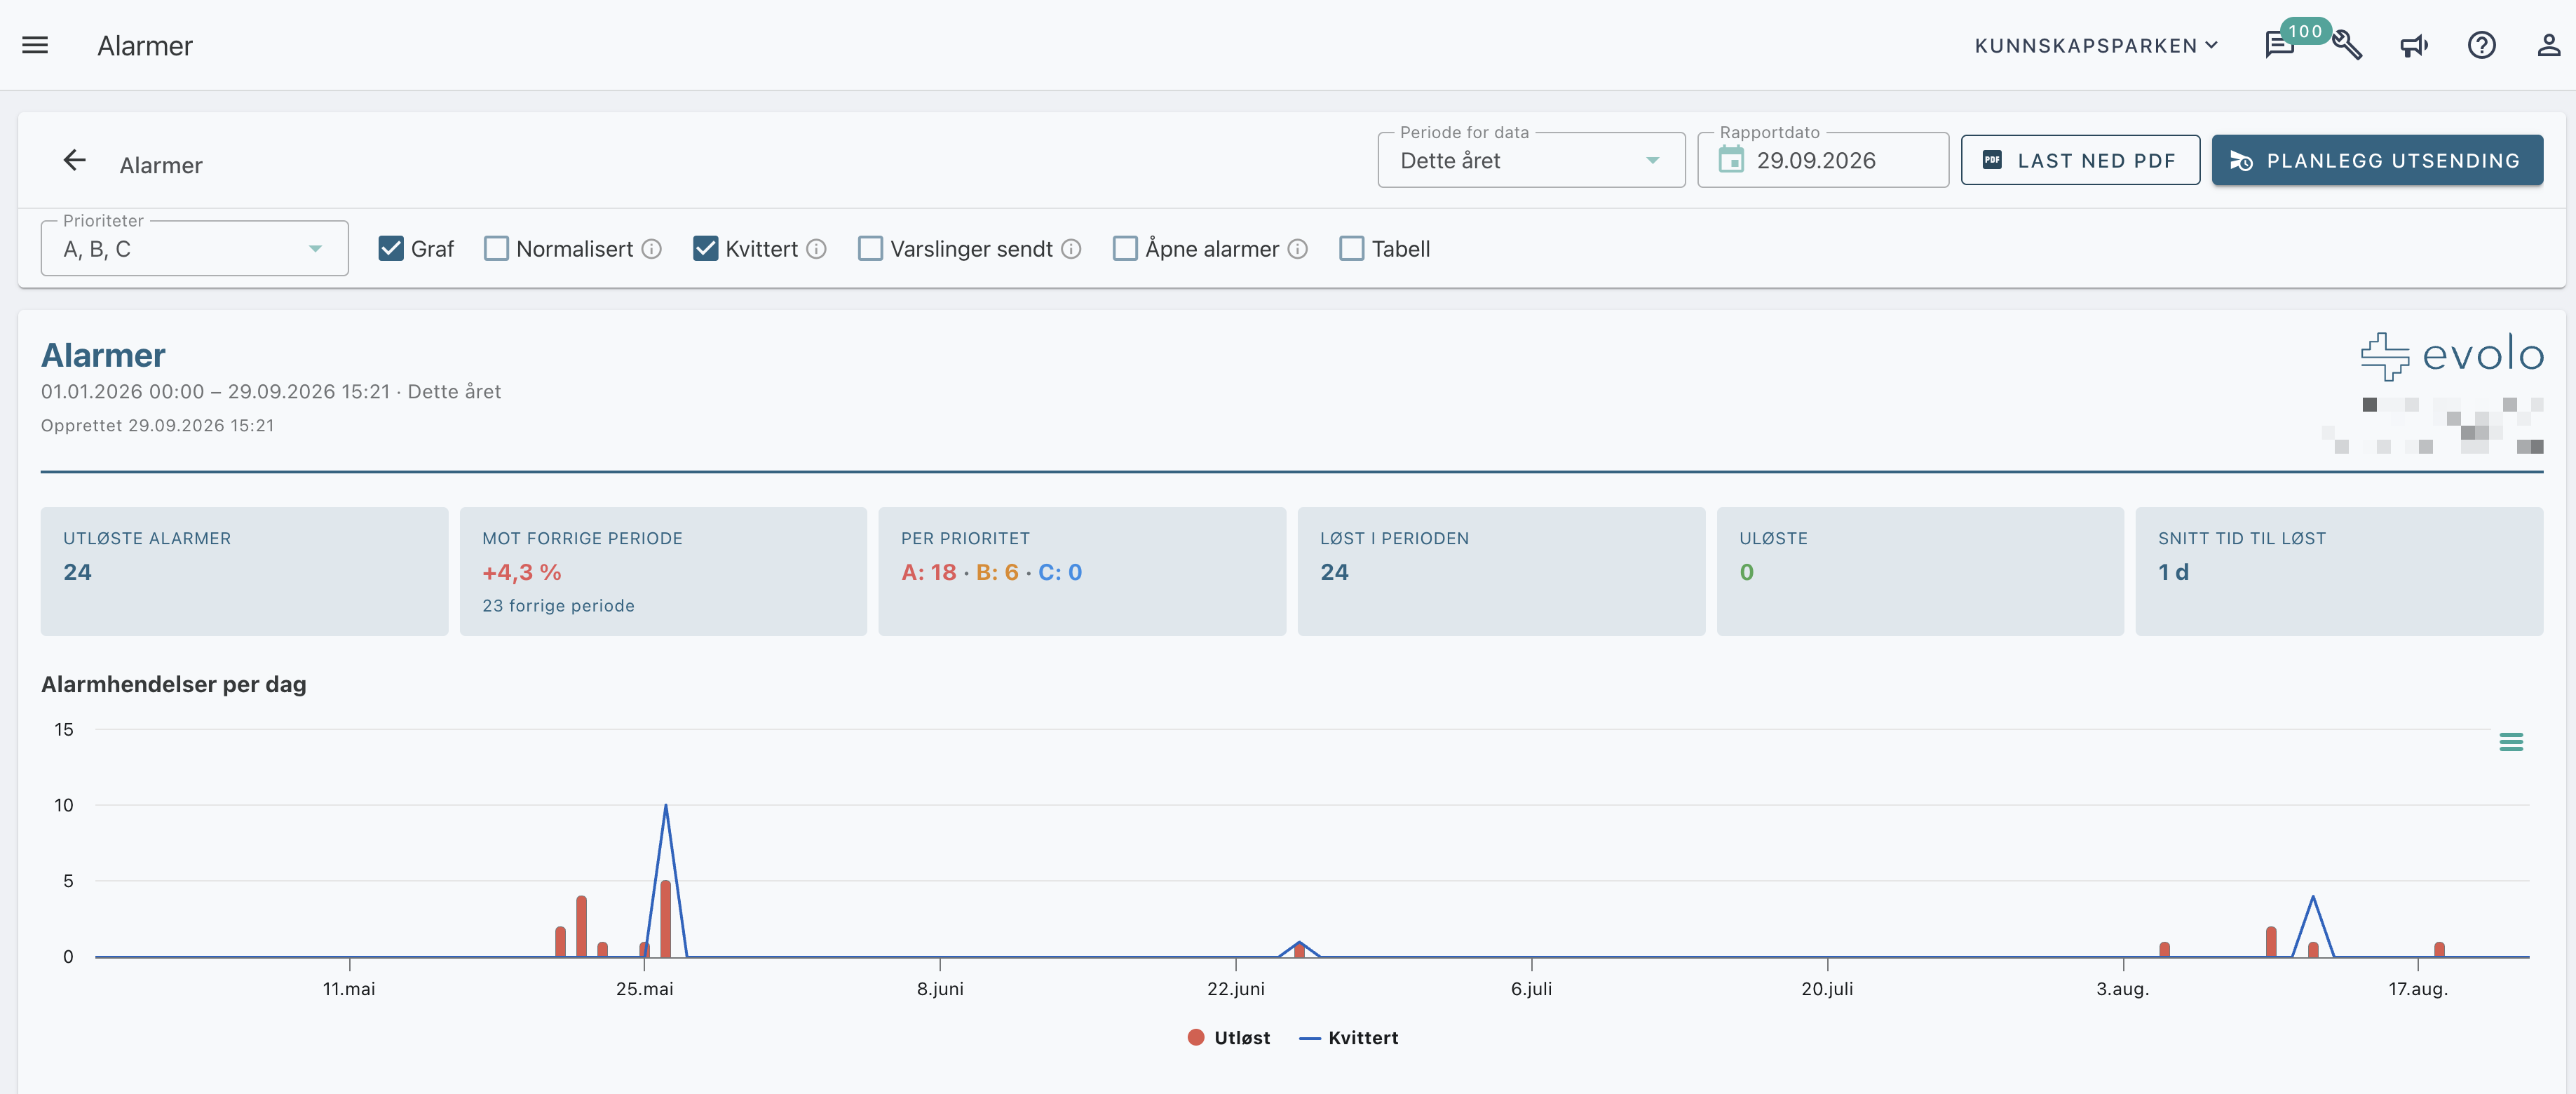Uncheck the Graf checkbox

click(391, 249)
